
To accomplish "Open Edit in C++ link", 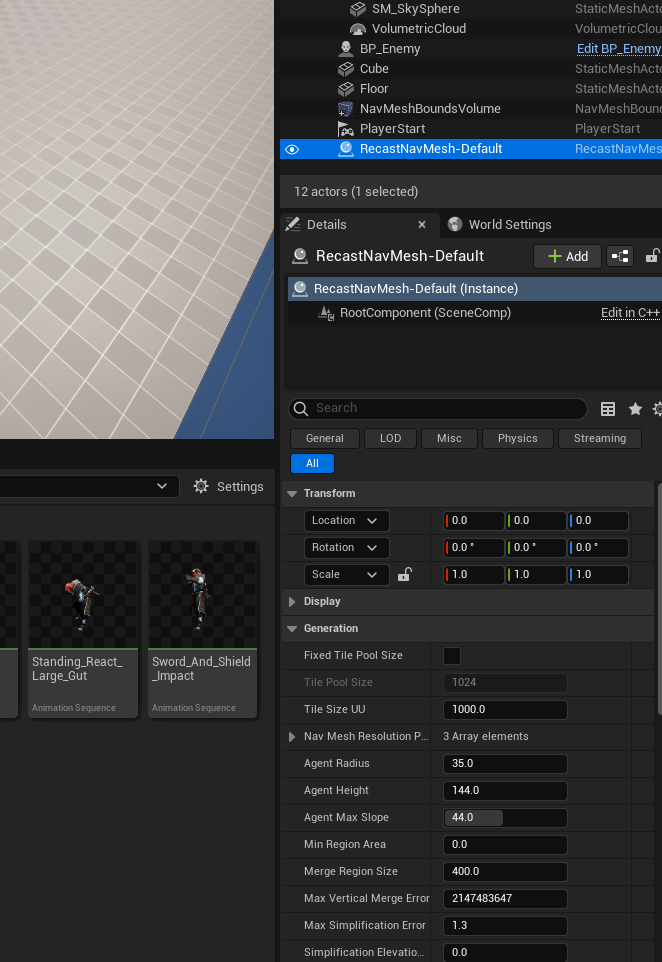I will click(x=630, y=312).
